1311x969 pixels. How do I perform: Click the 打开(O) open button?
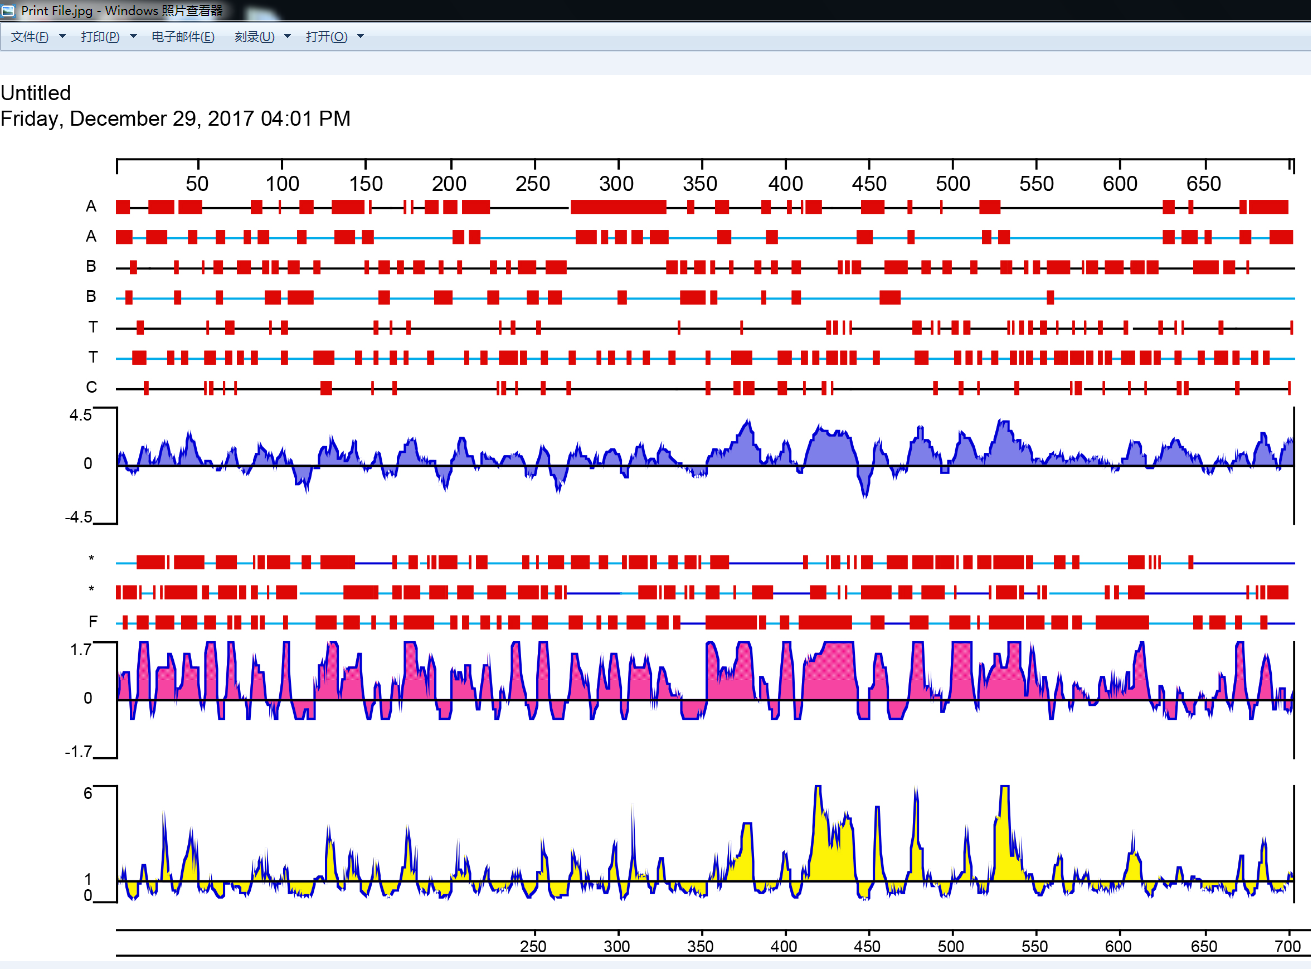point(326,37)
